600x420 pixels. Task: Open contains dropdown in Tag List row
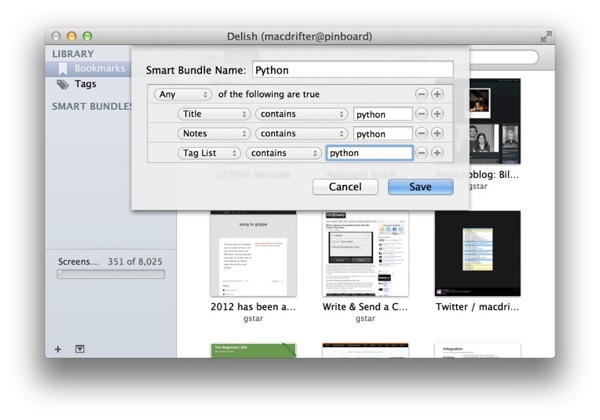(x=284, y=153)
